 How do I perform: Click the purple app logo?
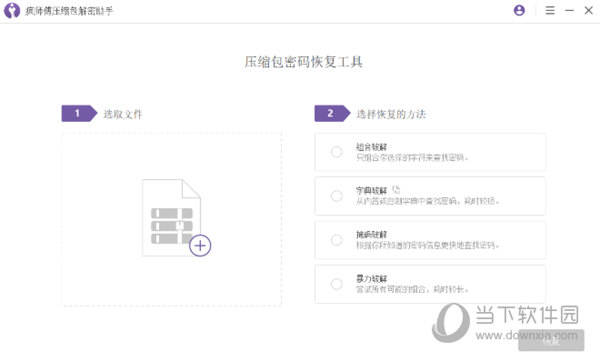pyautogui.click(x=12, y=10)
